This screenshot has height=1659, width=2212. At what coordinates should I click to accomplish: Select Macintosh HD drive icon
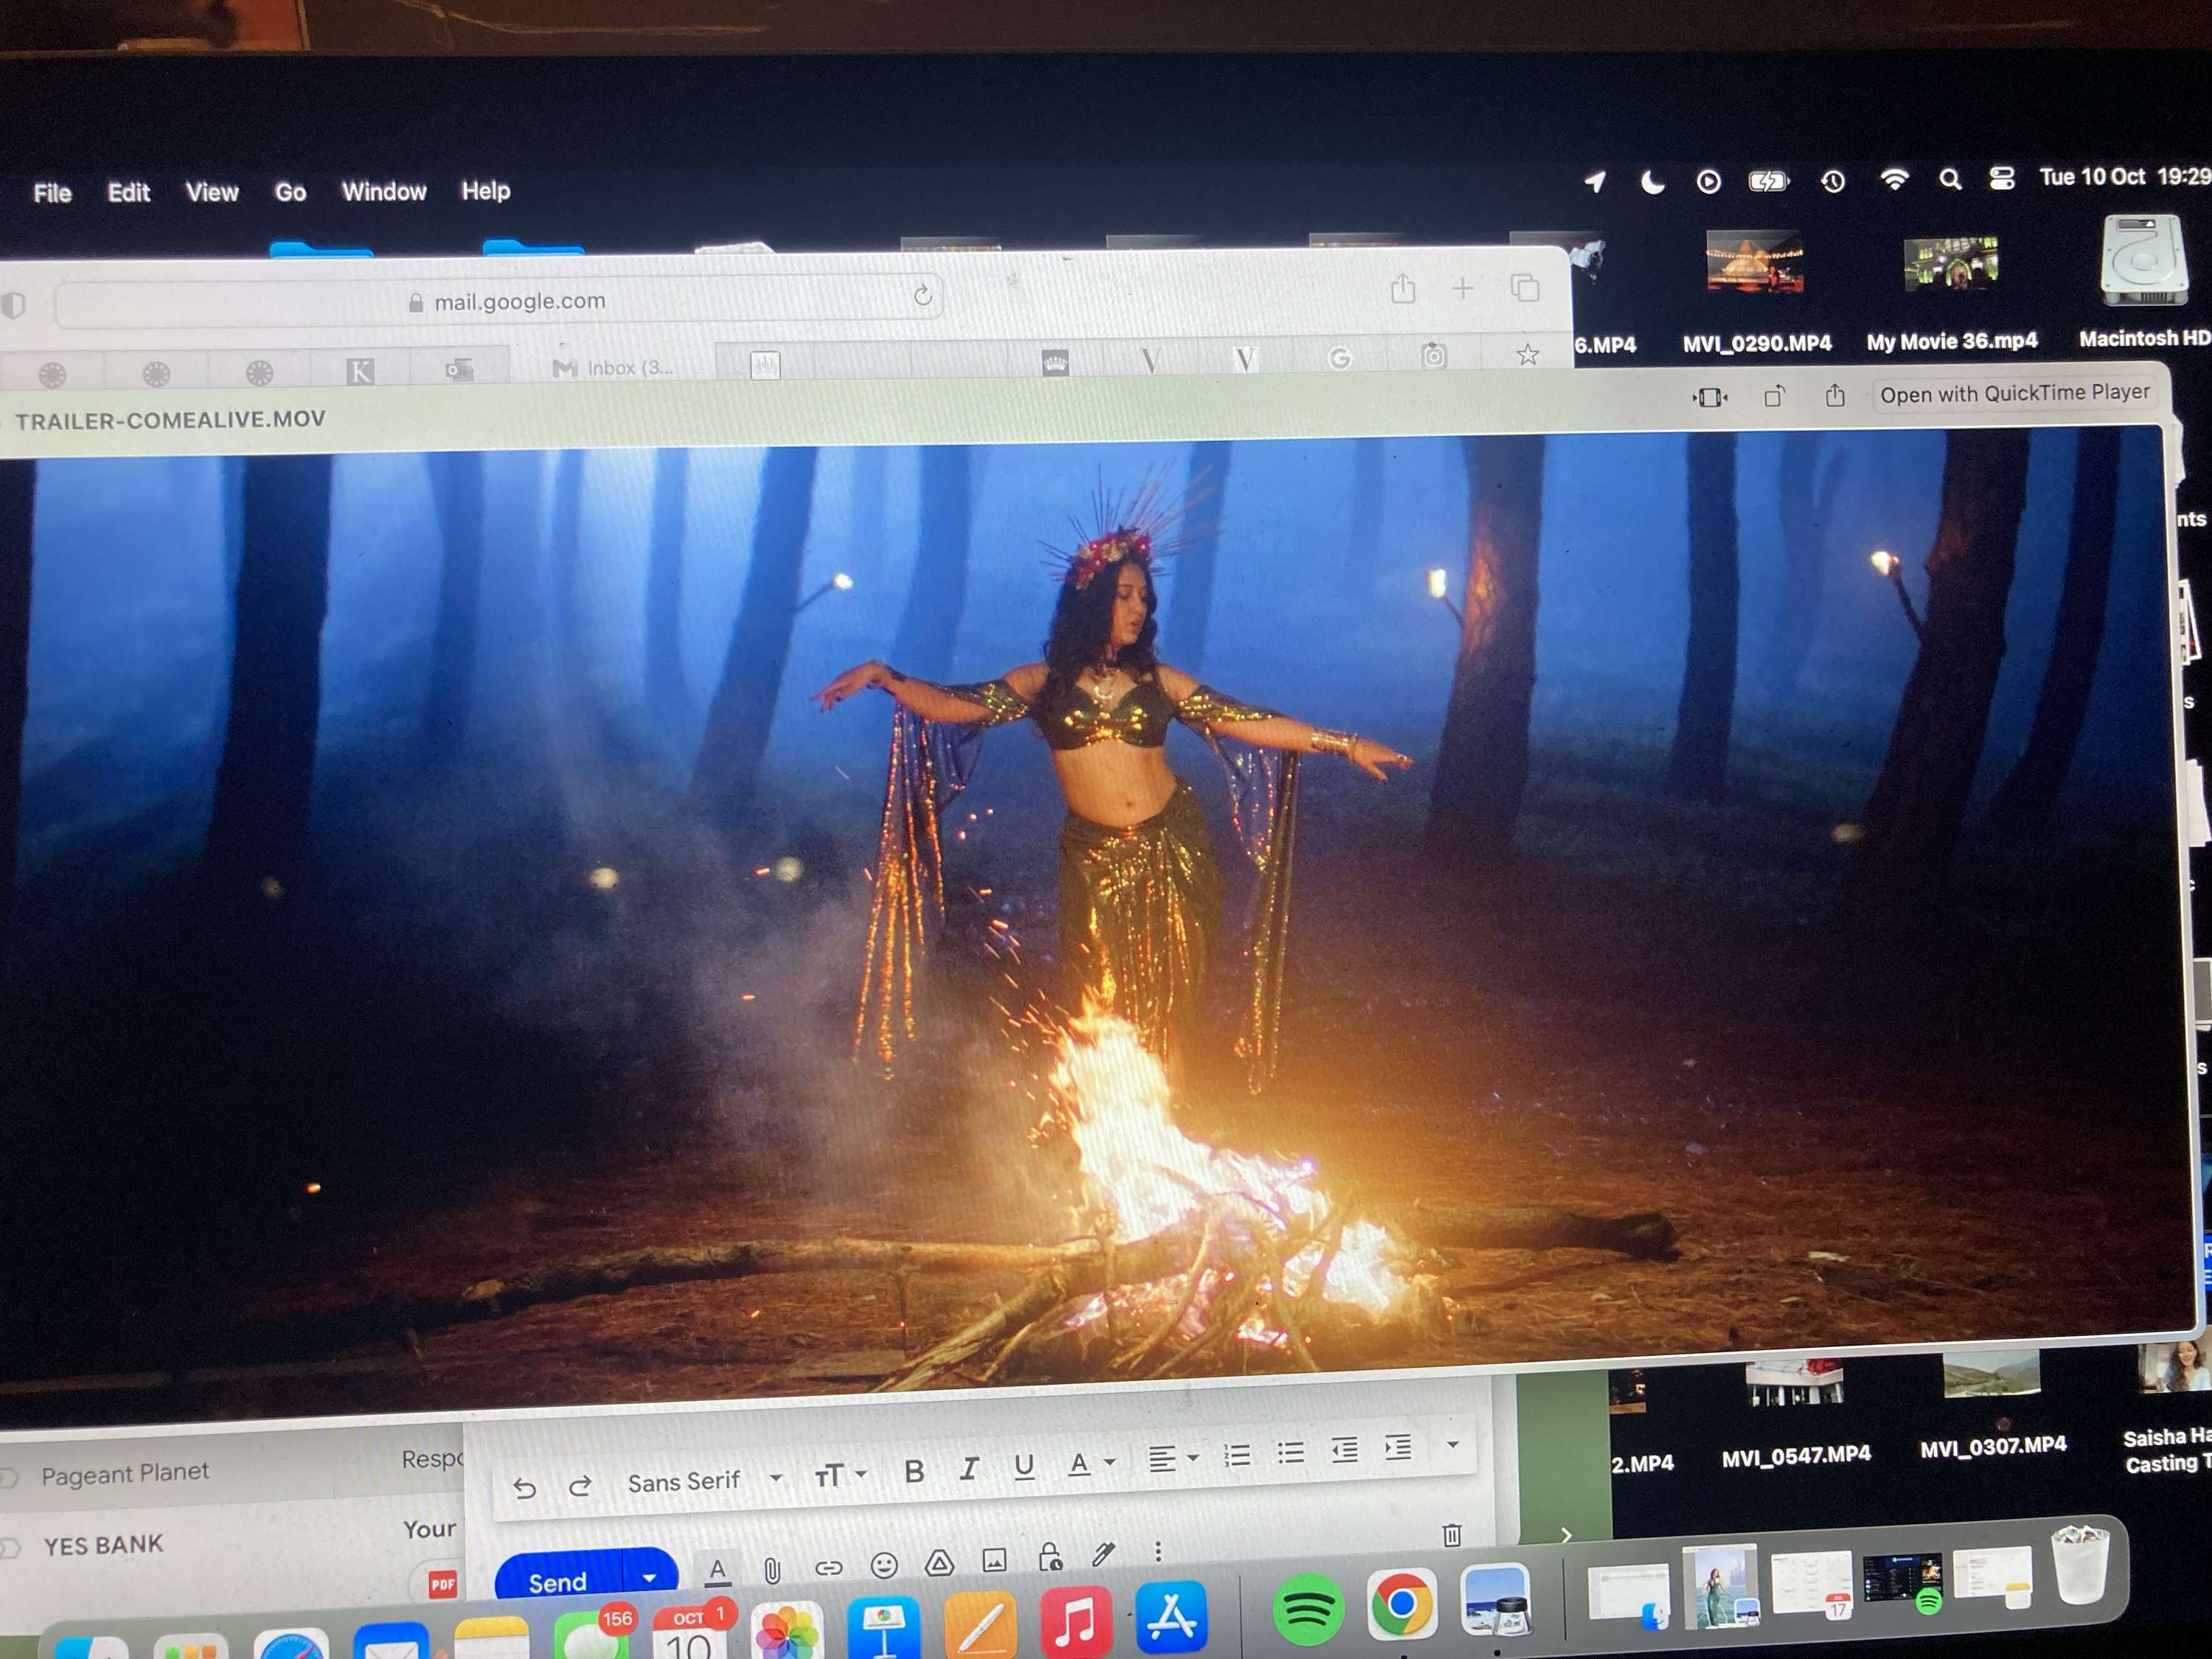[x=2144, y=281]
